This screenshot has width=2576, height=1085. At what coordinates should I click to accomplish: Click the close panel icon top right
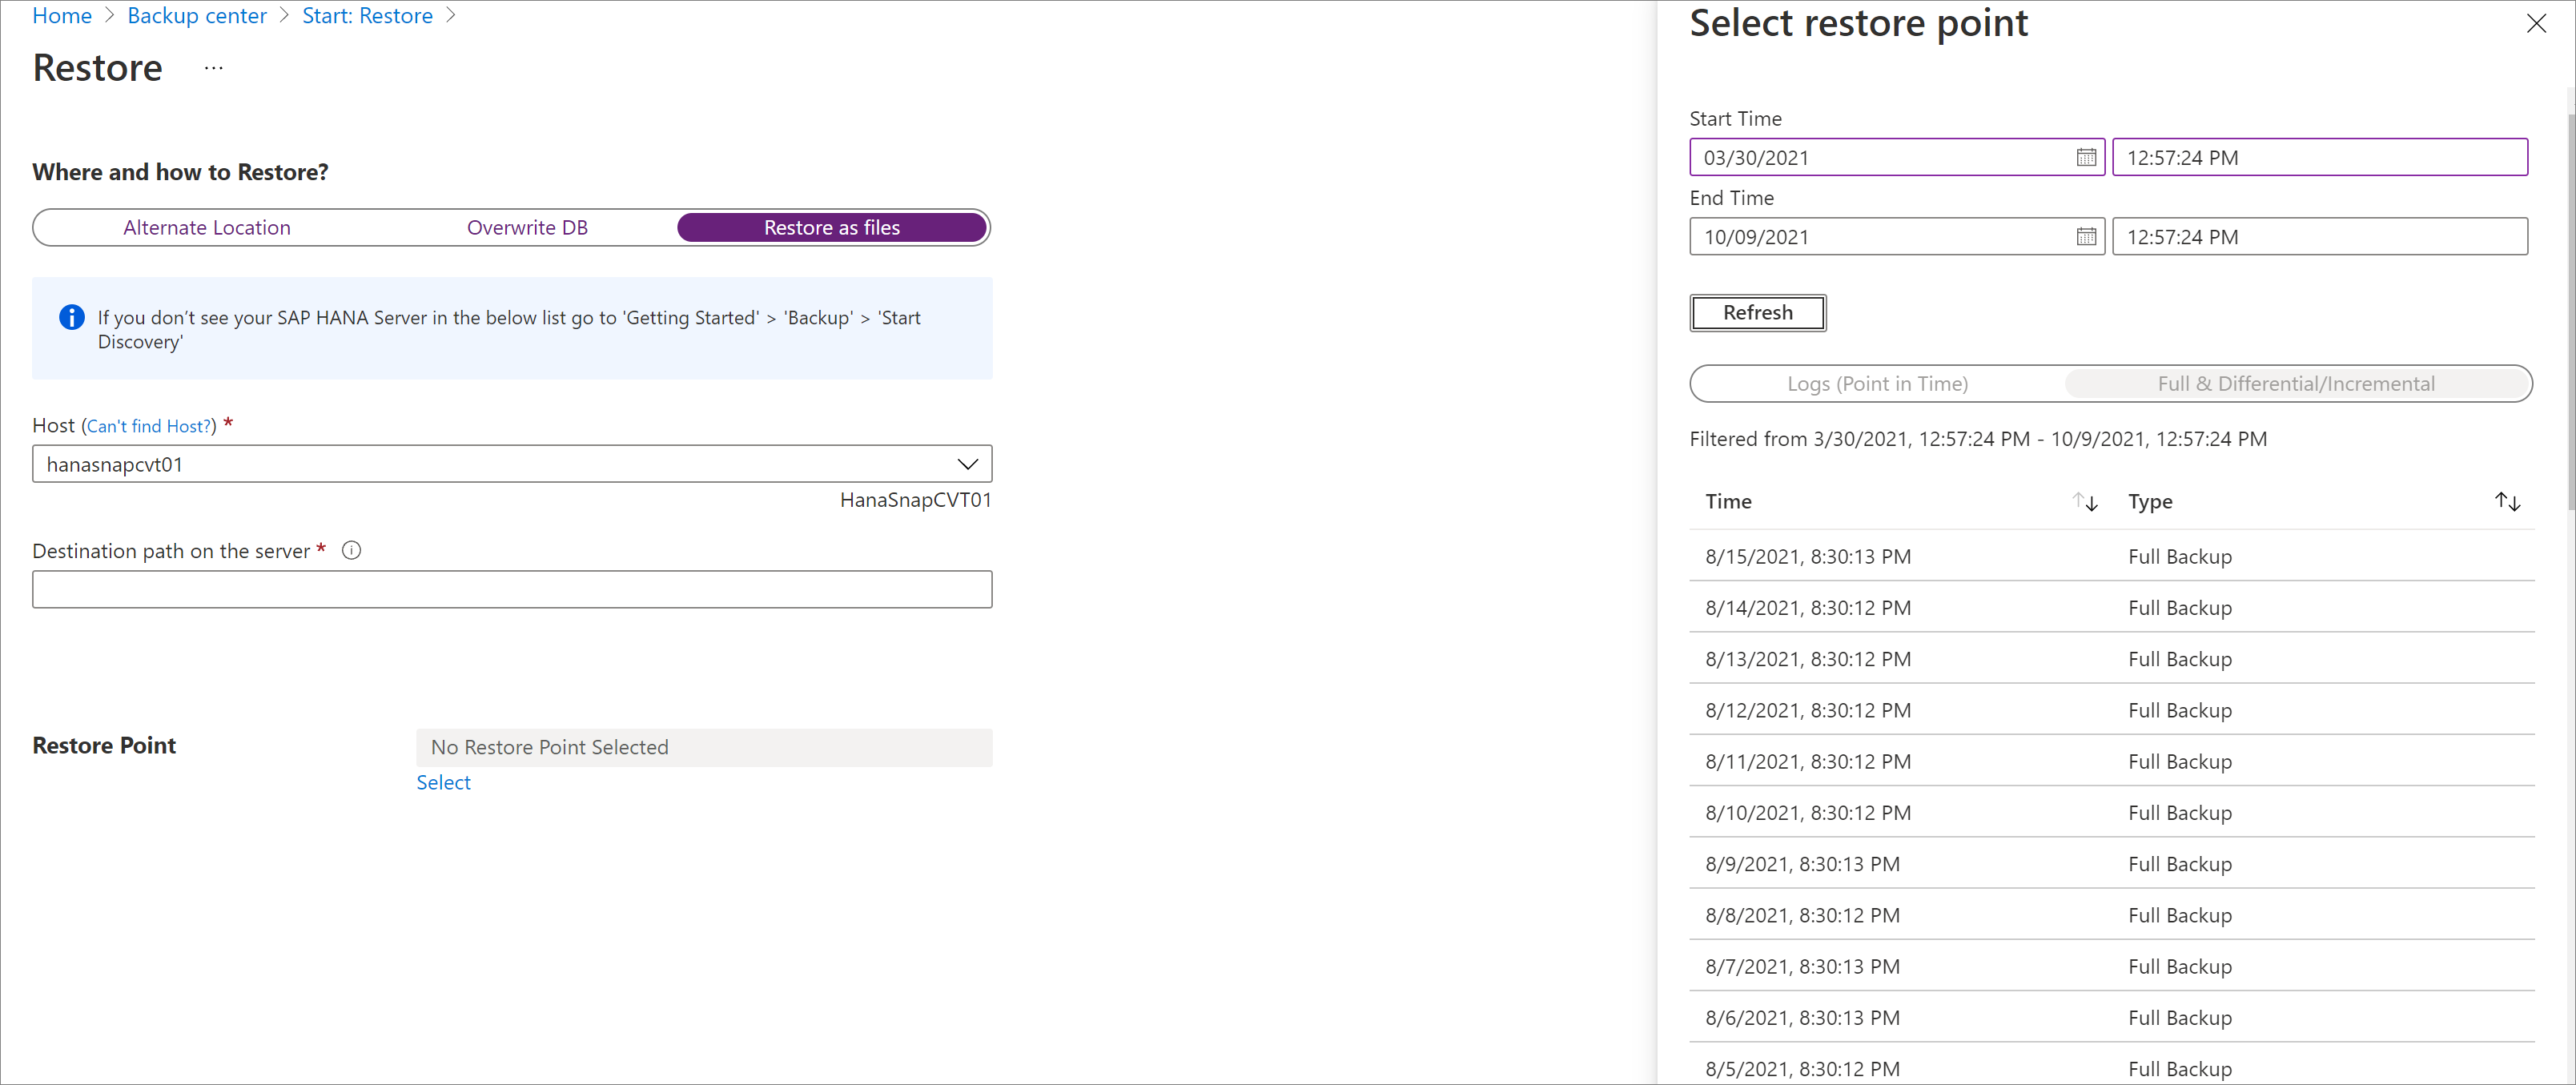(x=2535, y=25)
